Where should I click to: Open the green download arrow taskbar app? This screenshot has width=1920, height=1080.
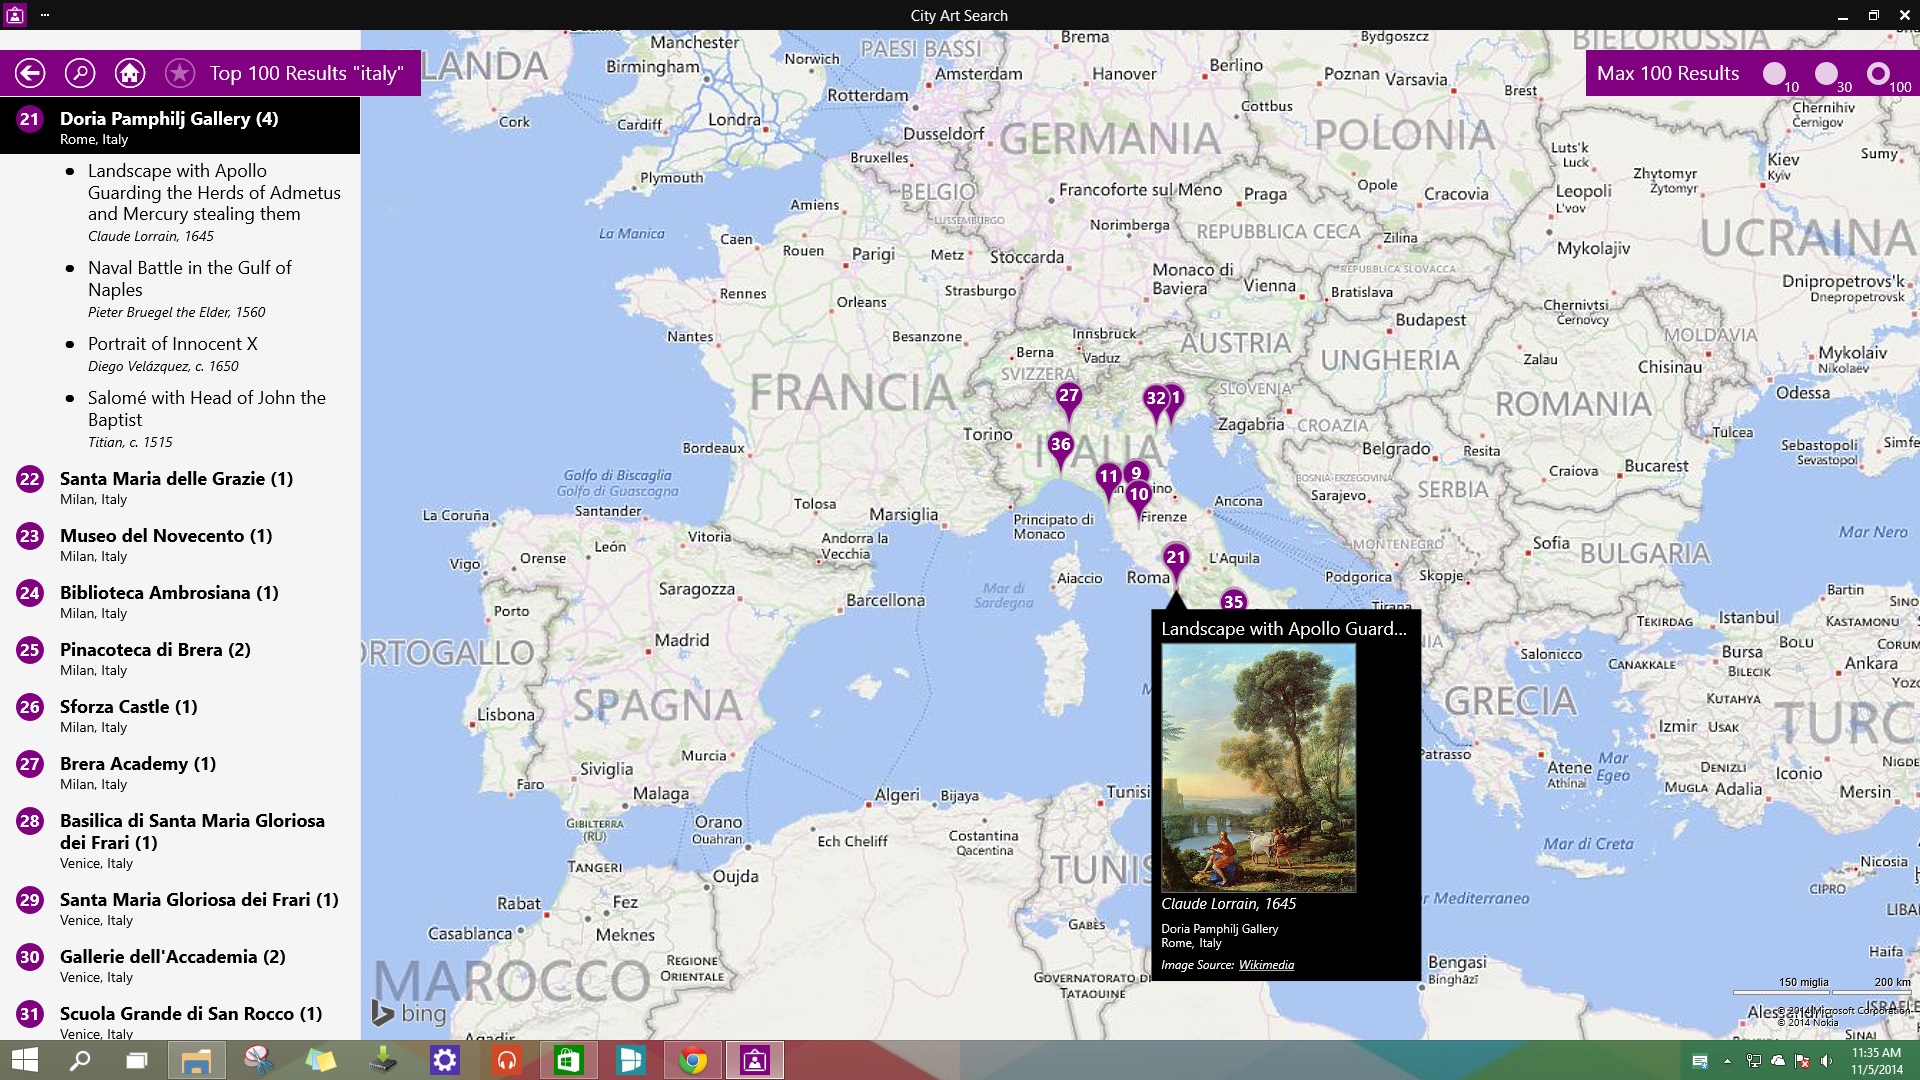[x=382, y=1060]
